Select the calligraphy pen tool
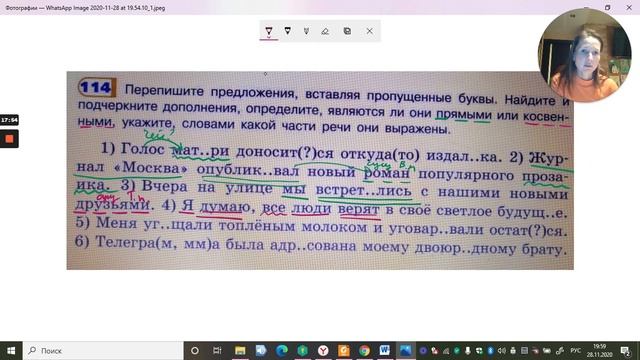Image resolution: width=640 pixels, height=360 pixels. click(x=306, y=31)
